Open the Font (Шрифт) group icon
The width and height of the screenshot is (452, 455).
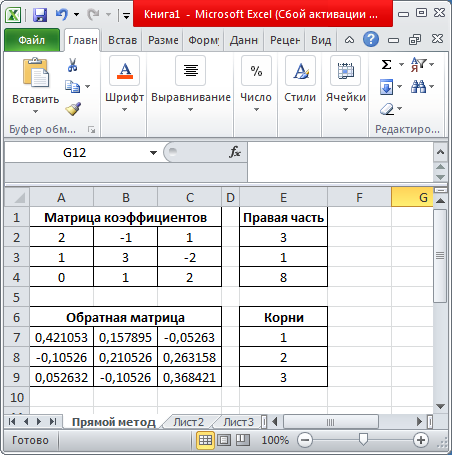[x=125, y=71]
